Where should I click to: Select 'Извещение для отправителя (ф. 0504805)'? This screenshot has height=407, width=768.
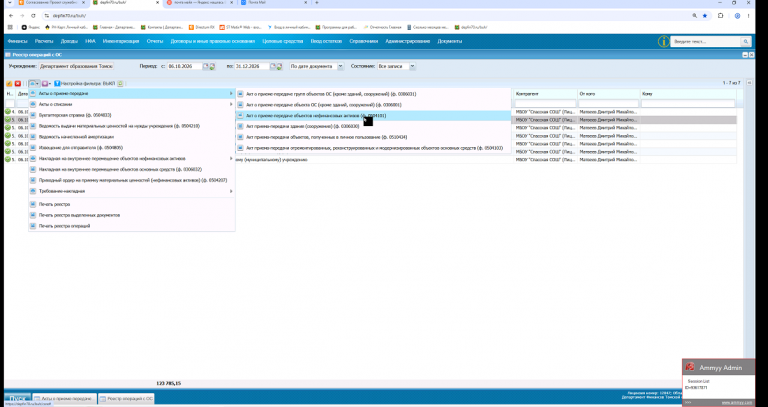(x=132, y=147)
